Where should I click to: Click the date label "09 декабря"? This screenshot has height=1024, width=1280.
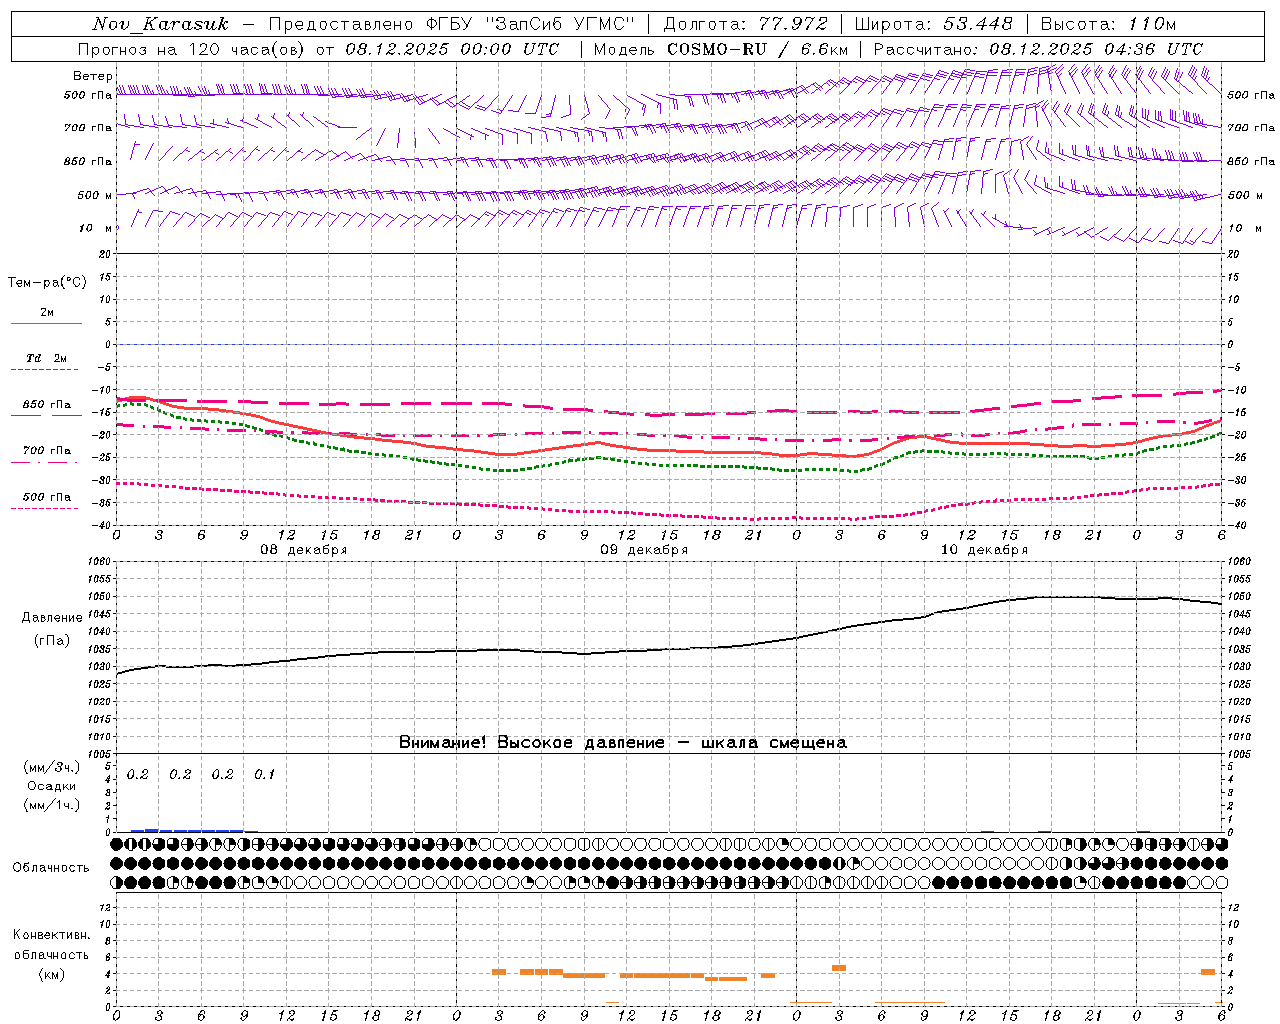644,550
